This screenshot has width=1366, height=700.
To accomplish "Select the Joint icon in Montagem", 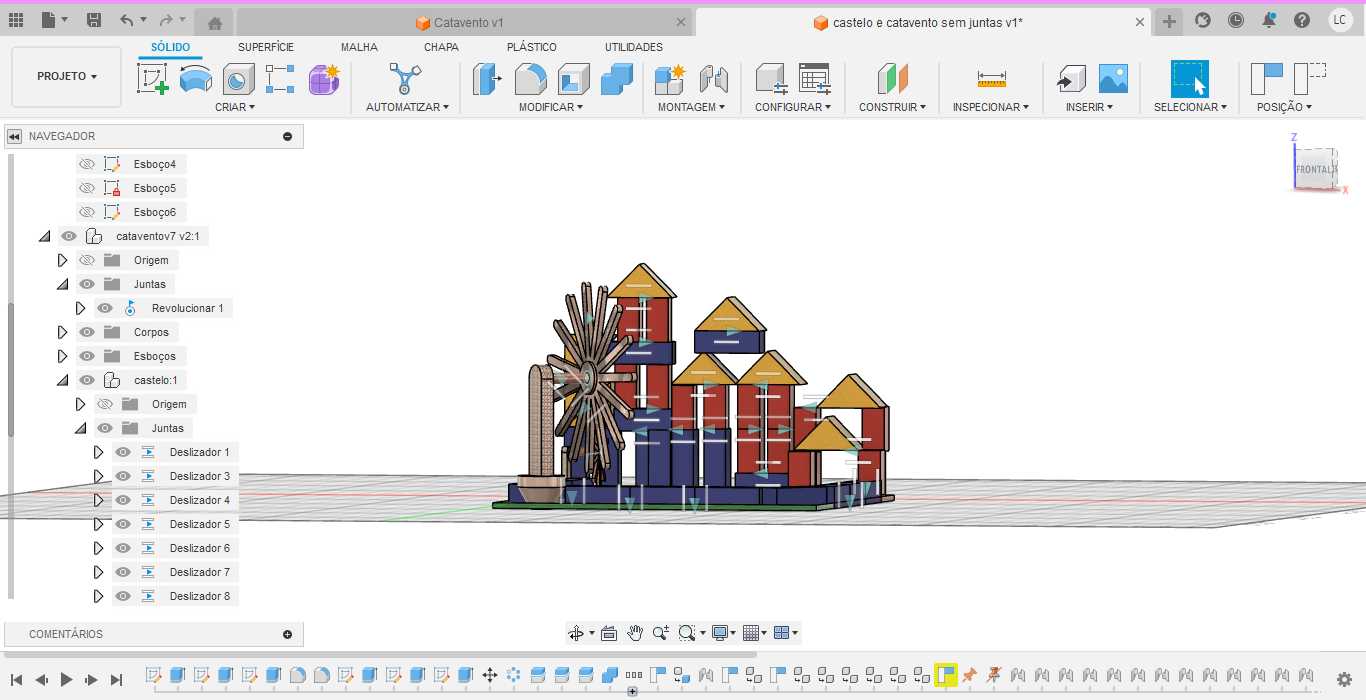I will point(713,79).
